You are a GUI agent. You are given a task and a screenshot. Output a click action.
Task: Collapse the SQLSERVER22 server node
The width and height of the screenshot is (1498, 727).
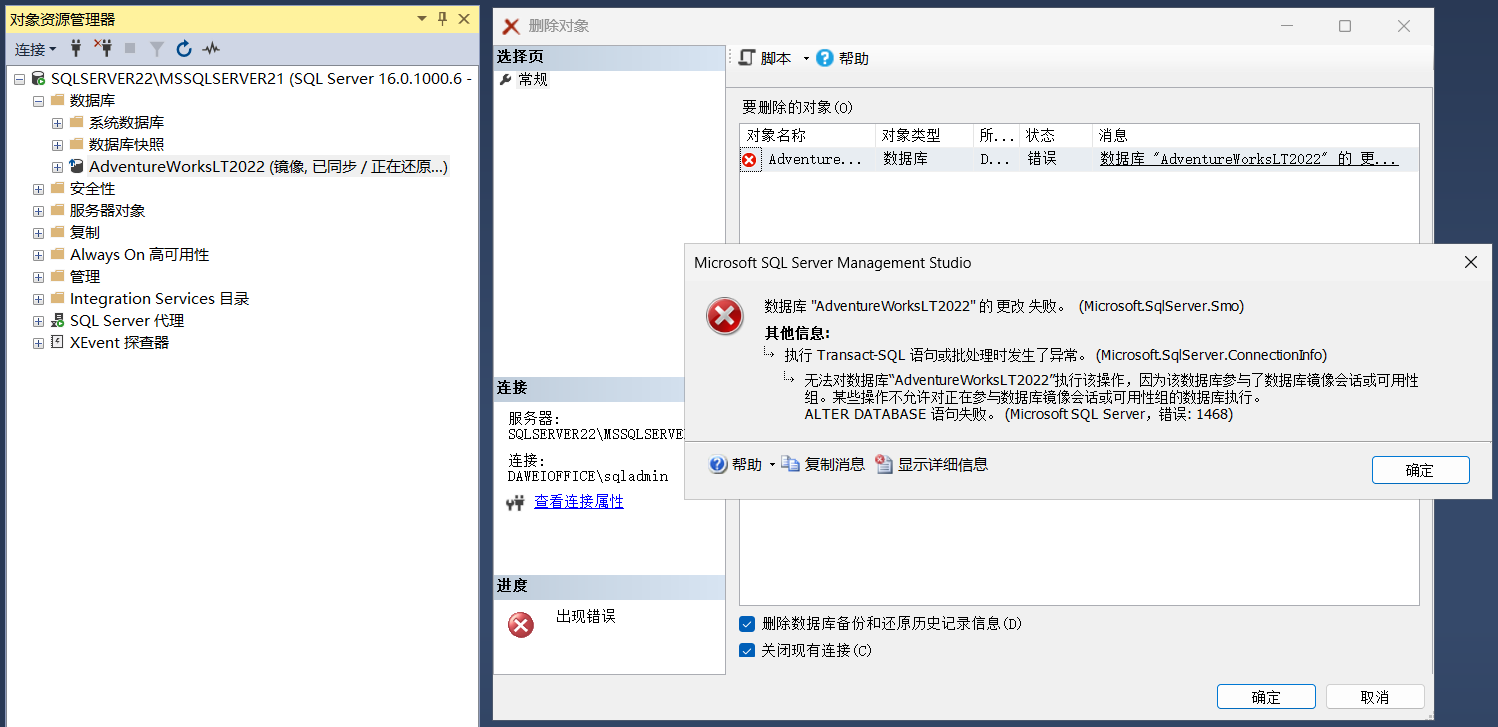(19, 79)
